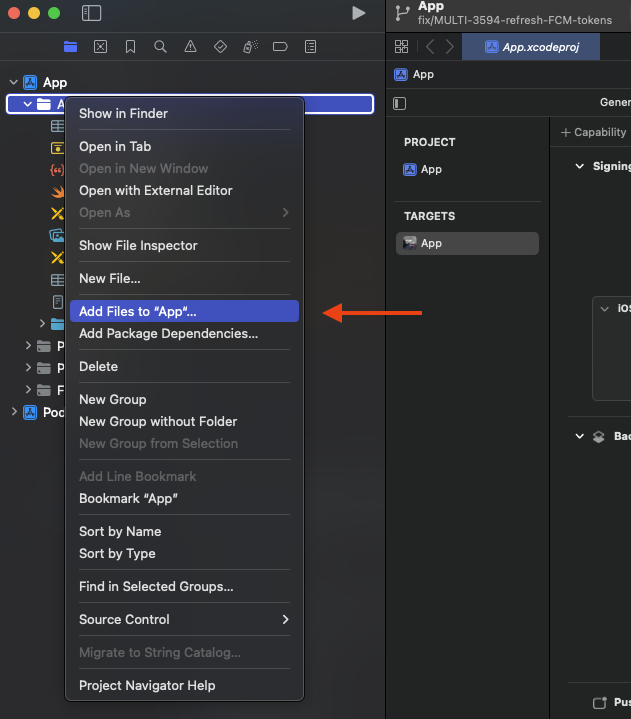Select the App target in TARGETS
631x719 pixels.
tap(467, 243)
